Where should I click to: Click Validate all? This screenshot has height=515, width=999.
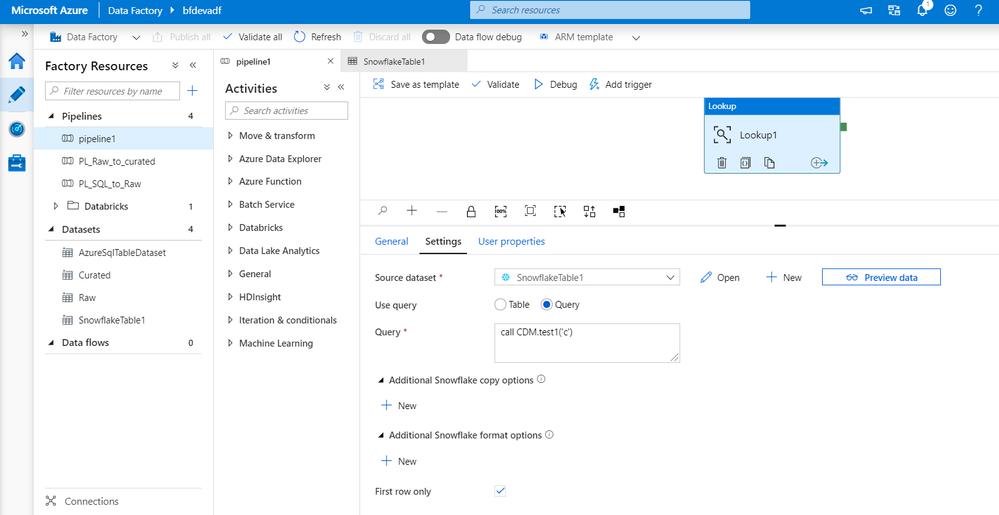[x=252, y=37]
